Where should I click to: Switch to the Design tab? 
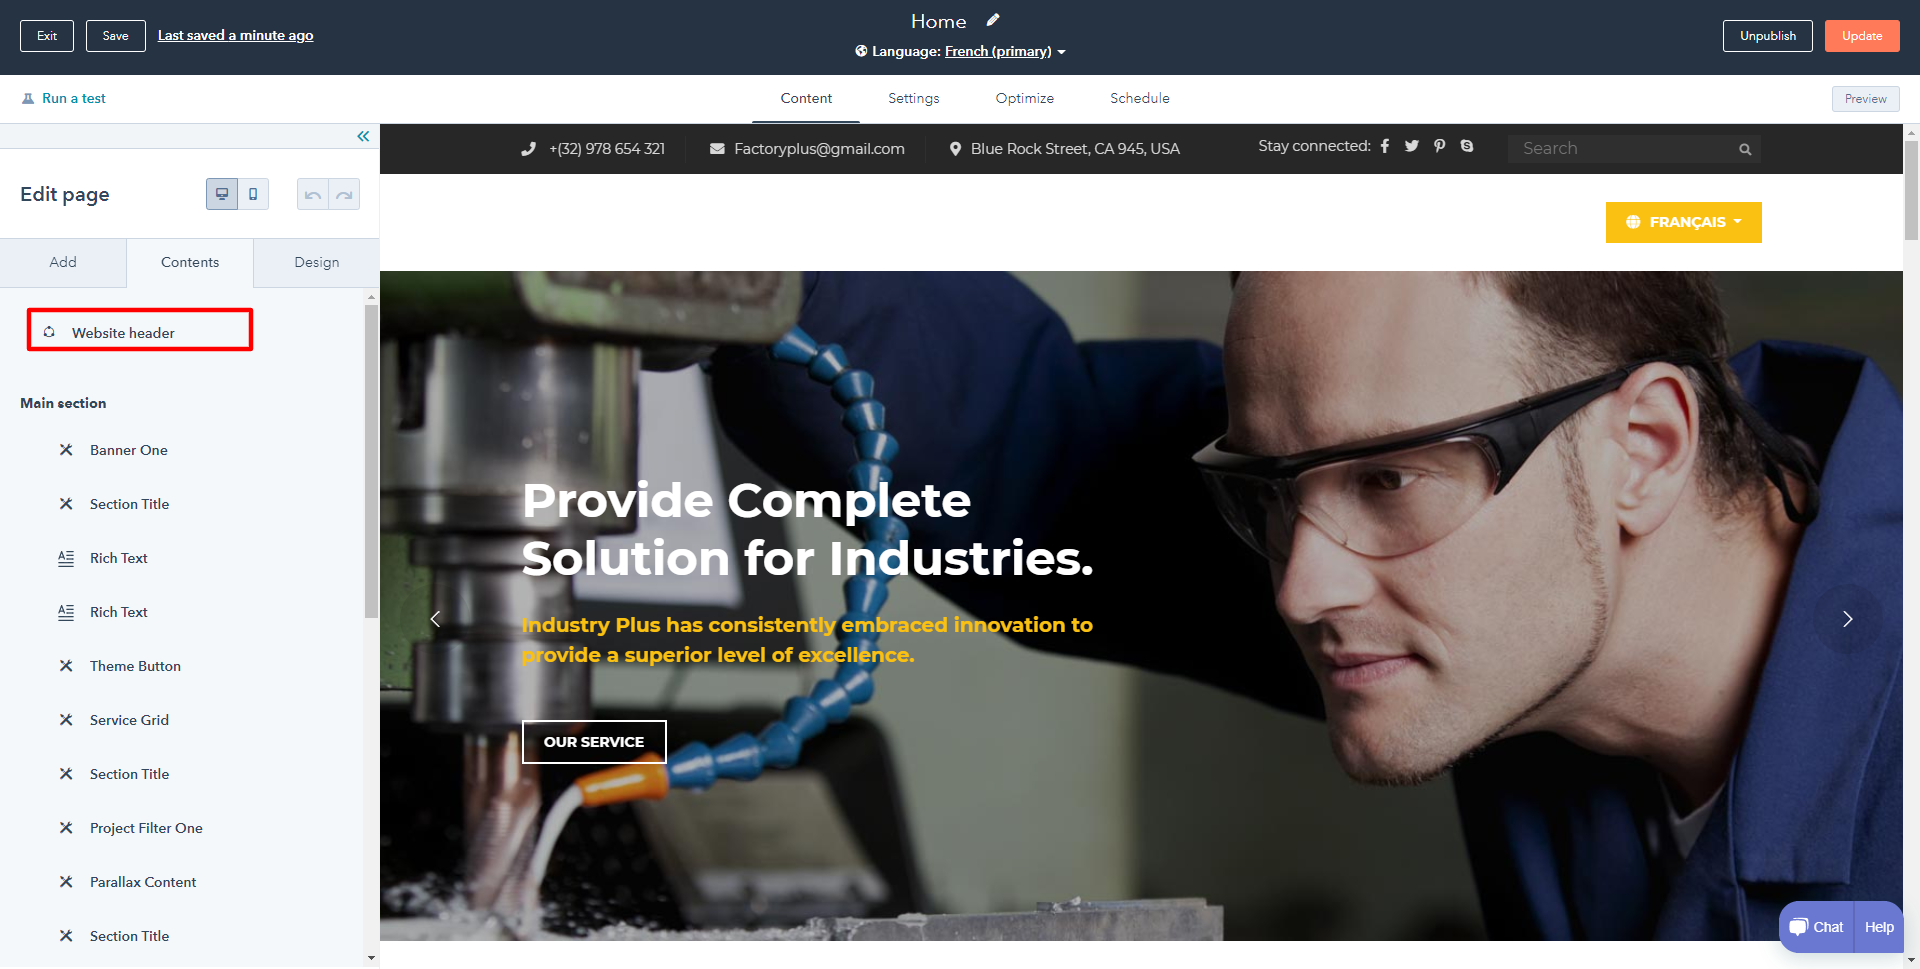tap(316, 262)
